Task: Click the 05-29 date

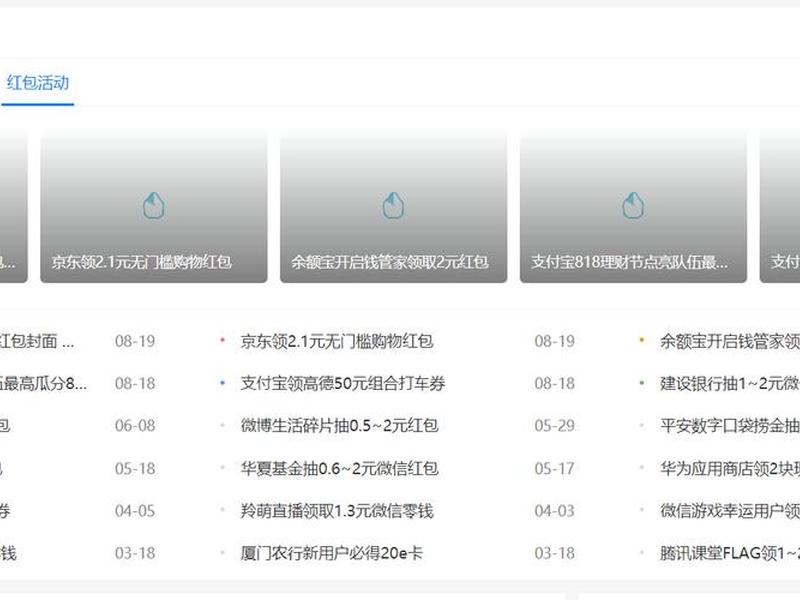Action: tap(554, 426)
